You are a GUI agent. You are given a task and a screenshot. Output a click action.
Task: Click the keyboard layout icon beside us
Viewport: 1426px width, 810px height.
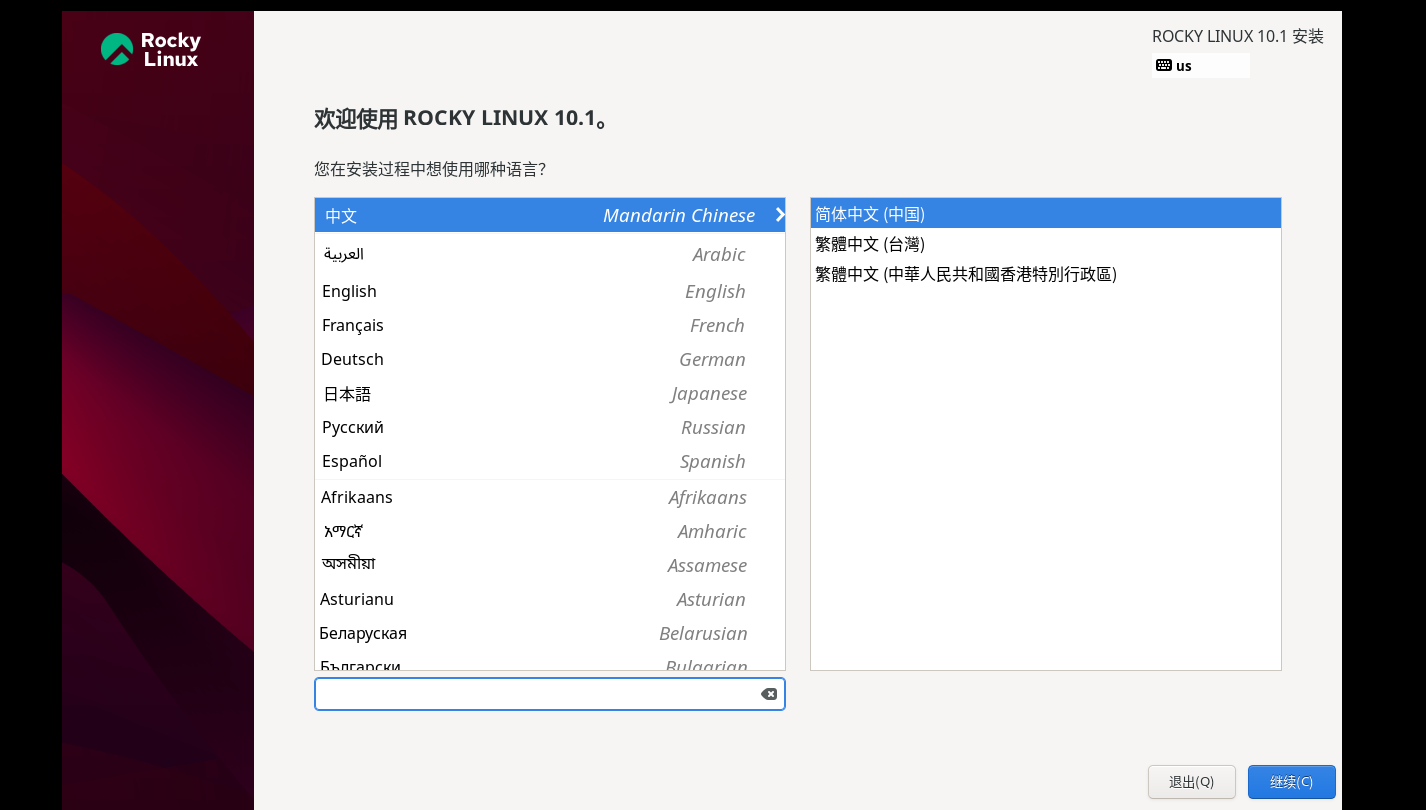(1163, 65)
